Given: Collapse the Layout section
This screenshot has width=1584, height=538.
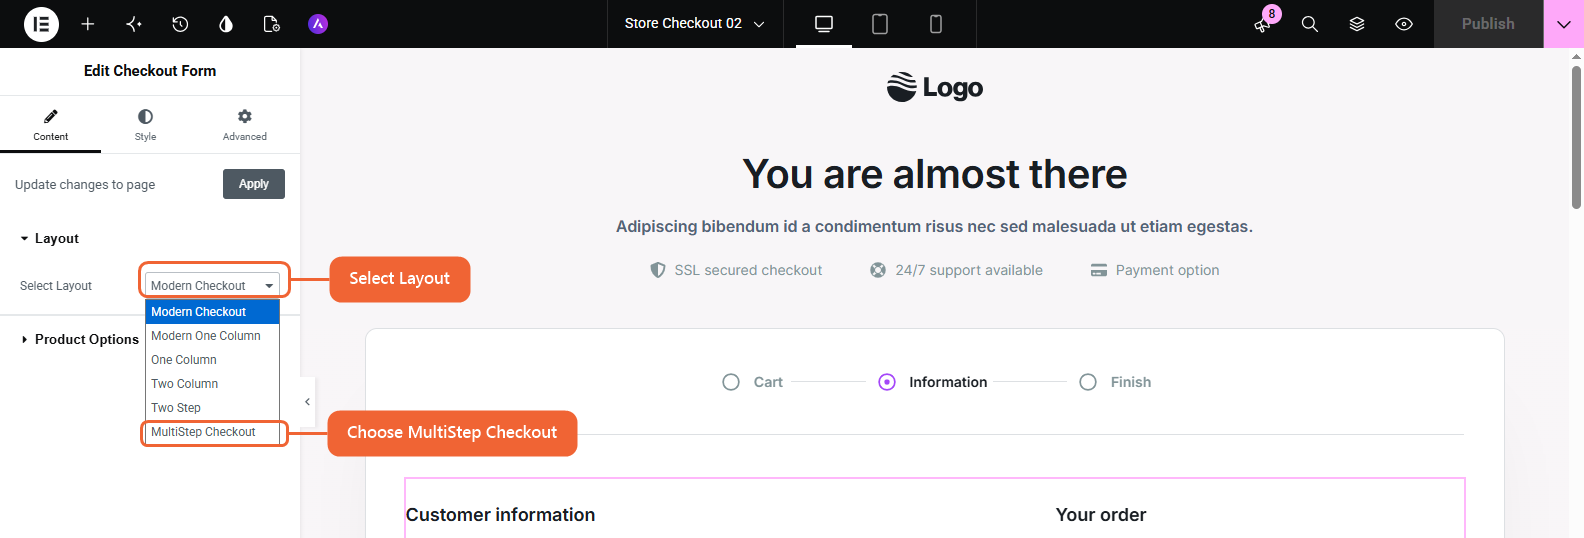Looking at the screenshot, I should 50,239.
